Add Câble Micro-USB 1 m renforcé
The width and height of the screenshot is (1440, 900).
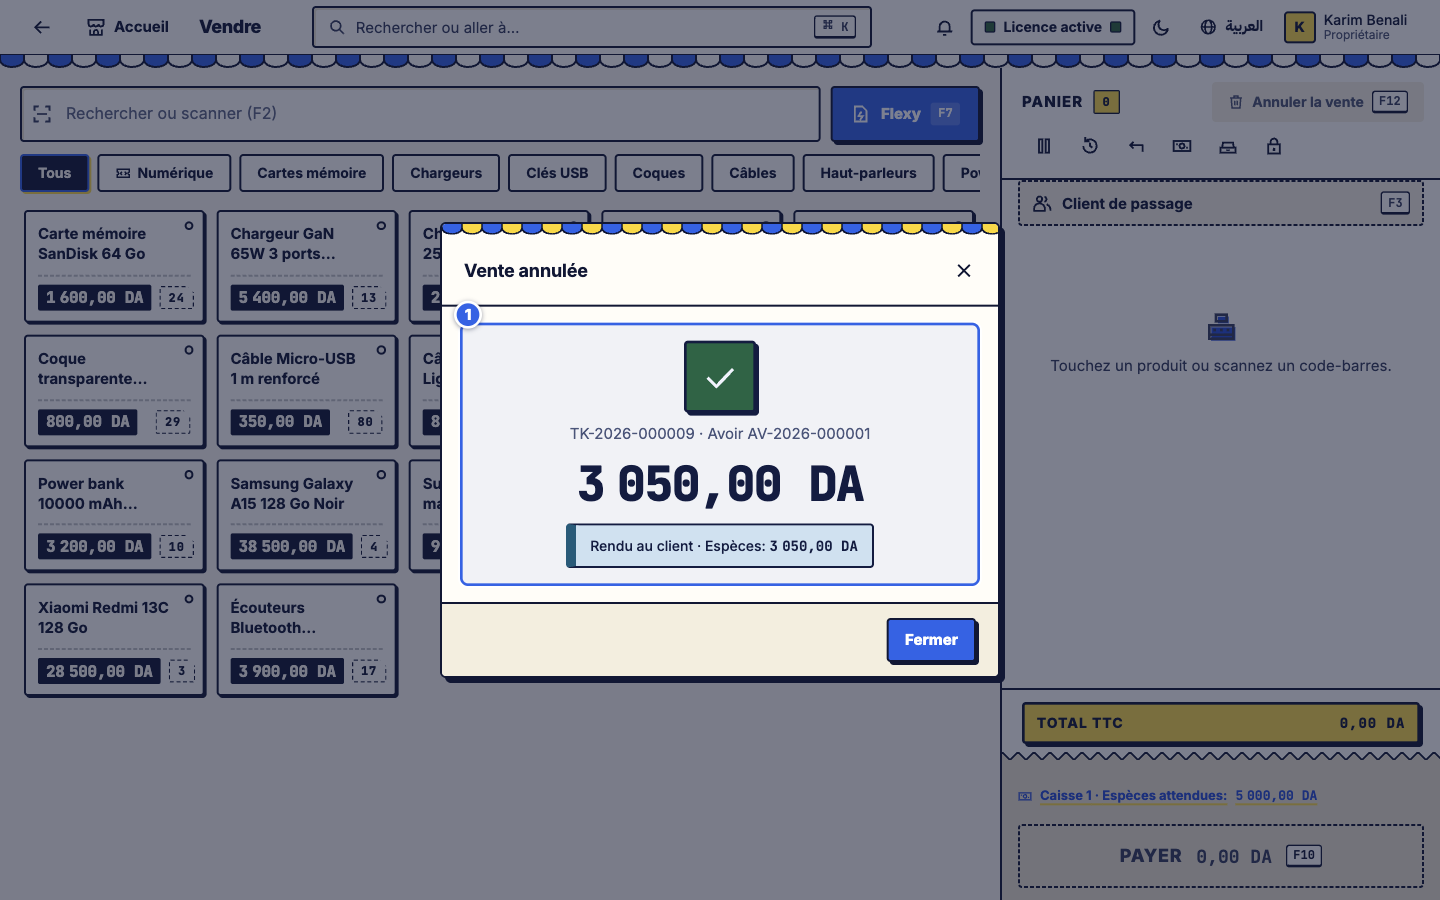(x=307, y=391)
